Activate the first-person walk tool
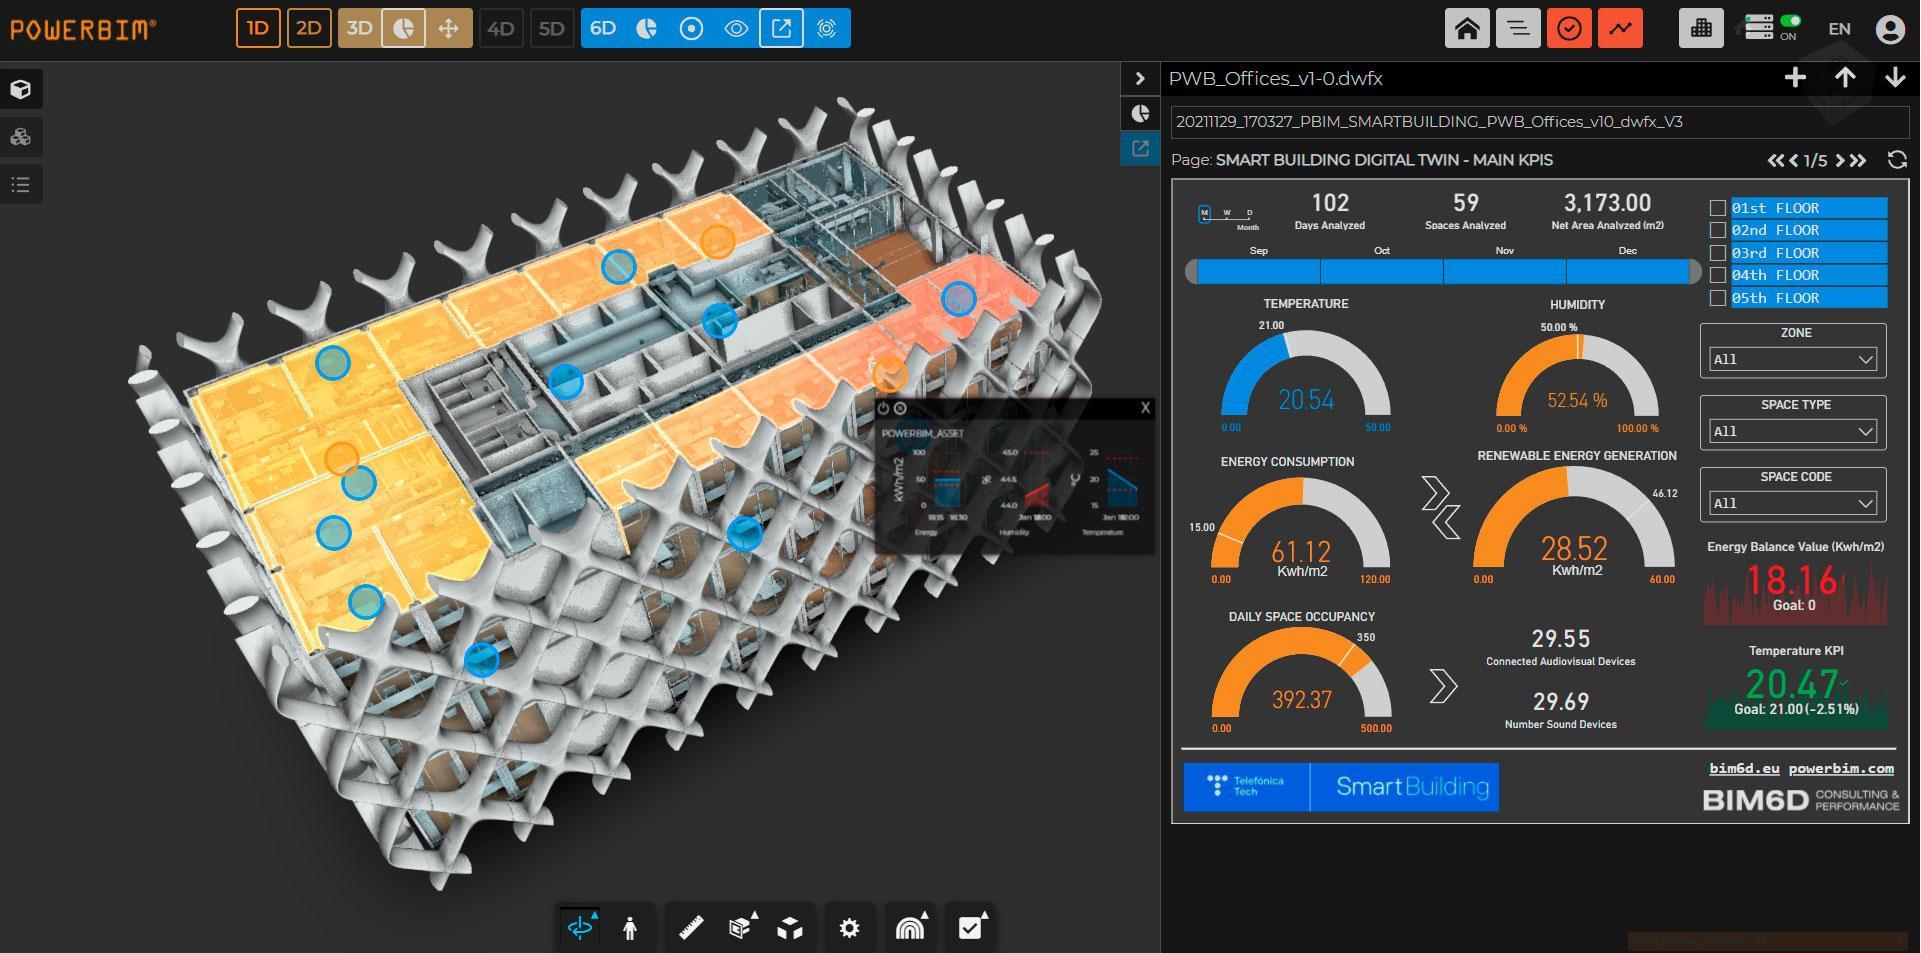 coord(630,927)
